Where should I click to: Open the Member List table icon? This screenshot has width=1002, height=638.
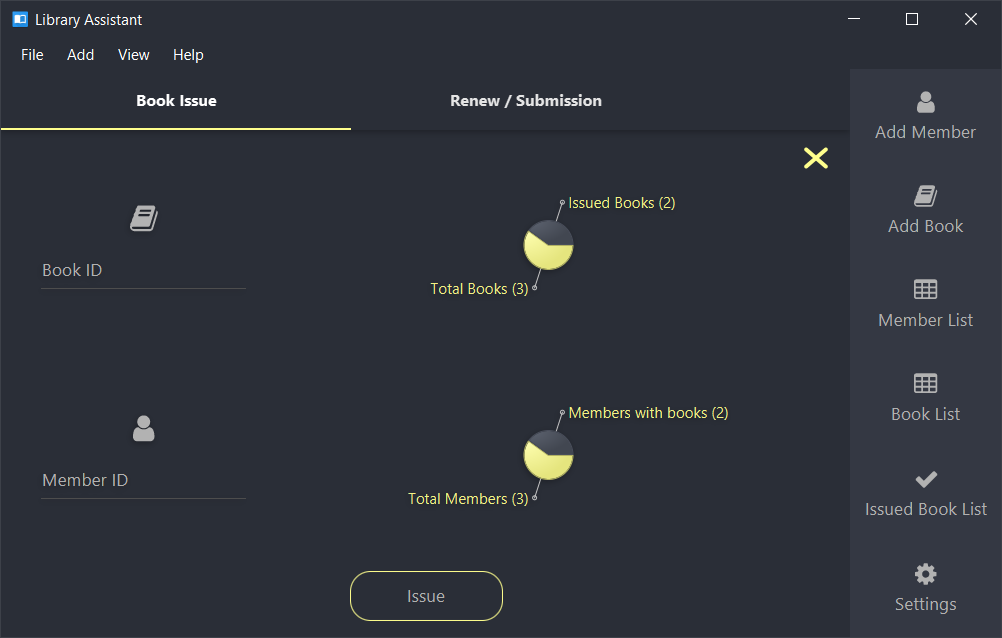coord(925,290)
